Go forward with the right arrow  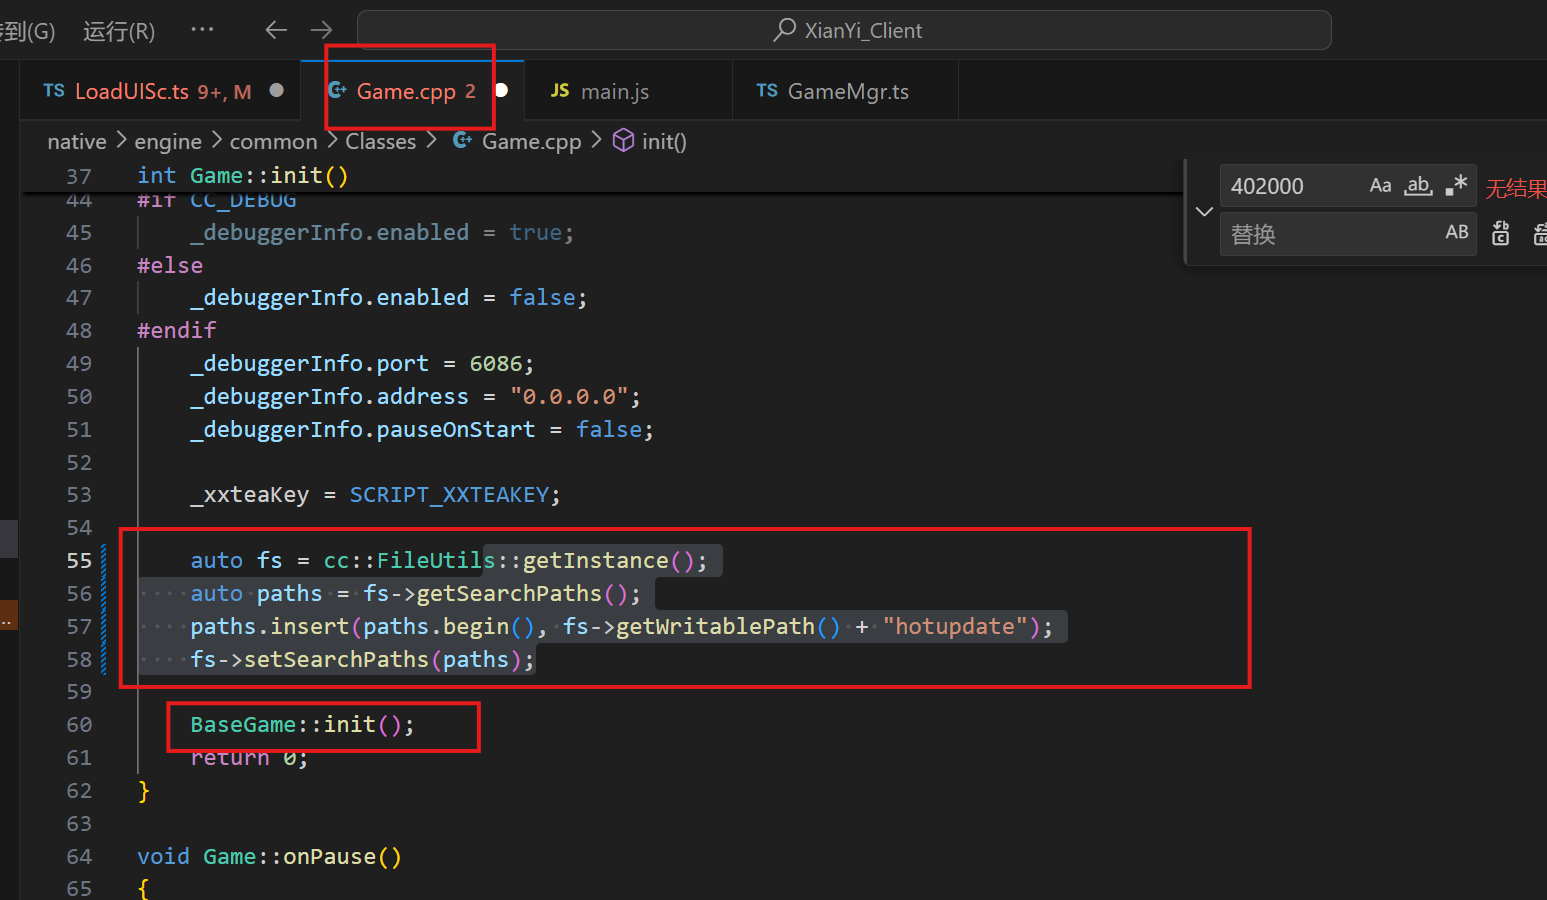tap(321, 30)
